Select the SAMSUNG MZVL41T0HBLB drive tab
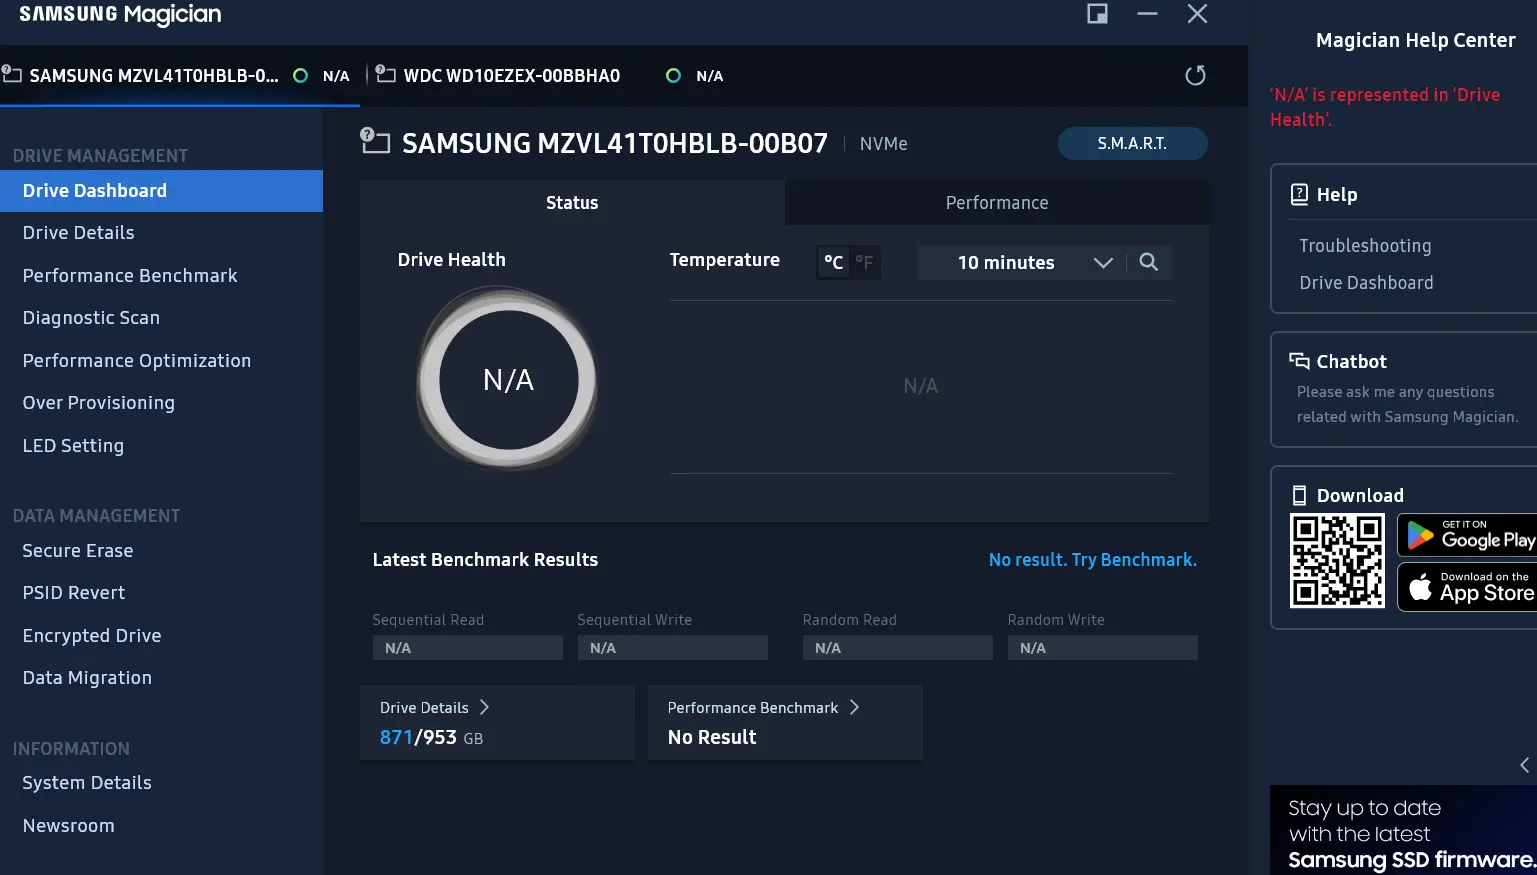 click(178, 76)
